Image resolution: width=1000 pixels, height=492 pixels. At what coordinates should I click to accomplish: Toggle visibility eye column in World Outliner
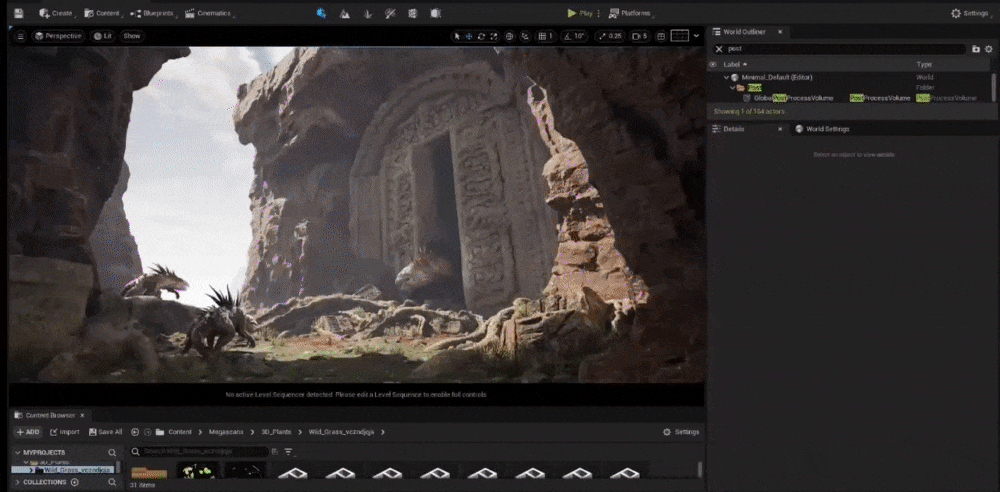[713, 64]
